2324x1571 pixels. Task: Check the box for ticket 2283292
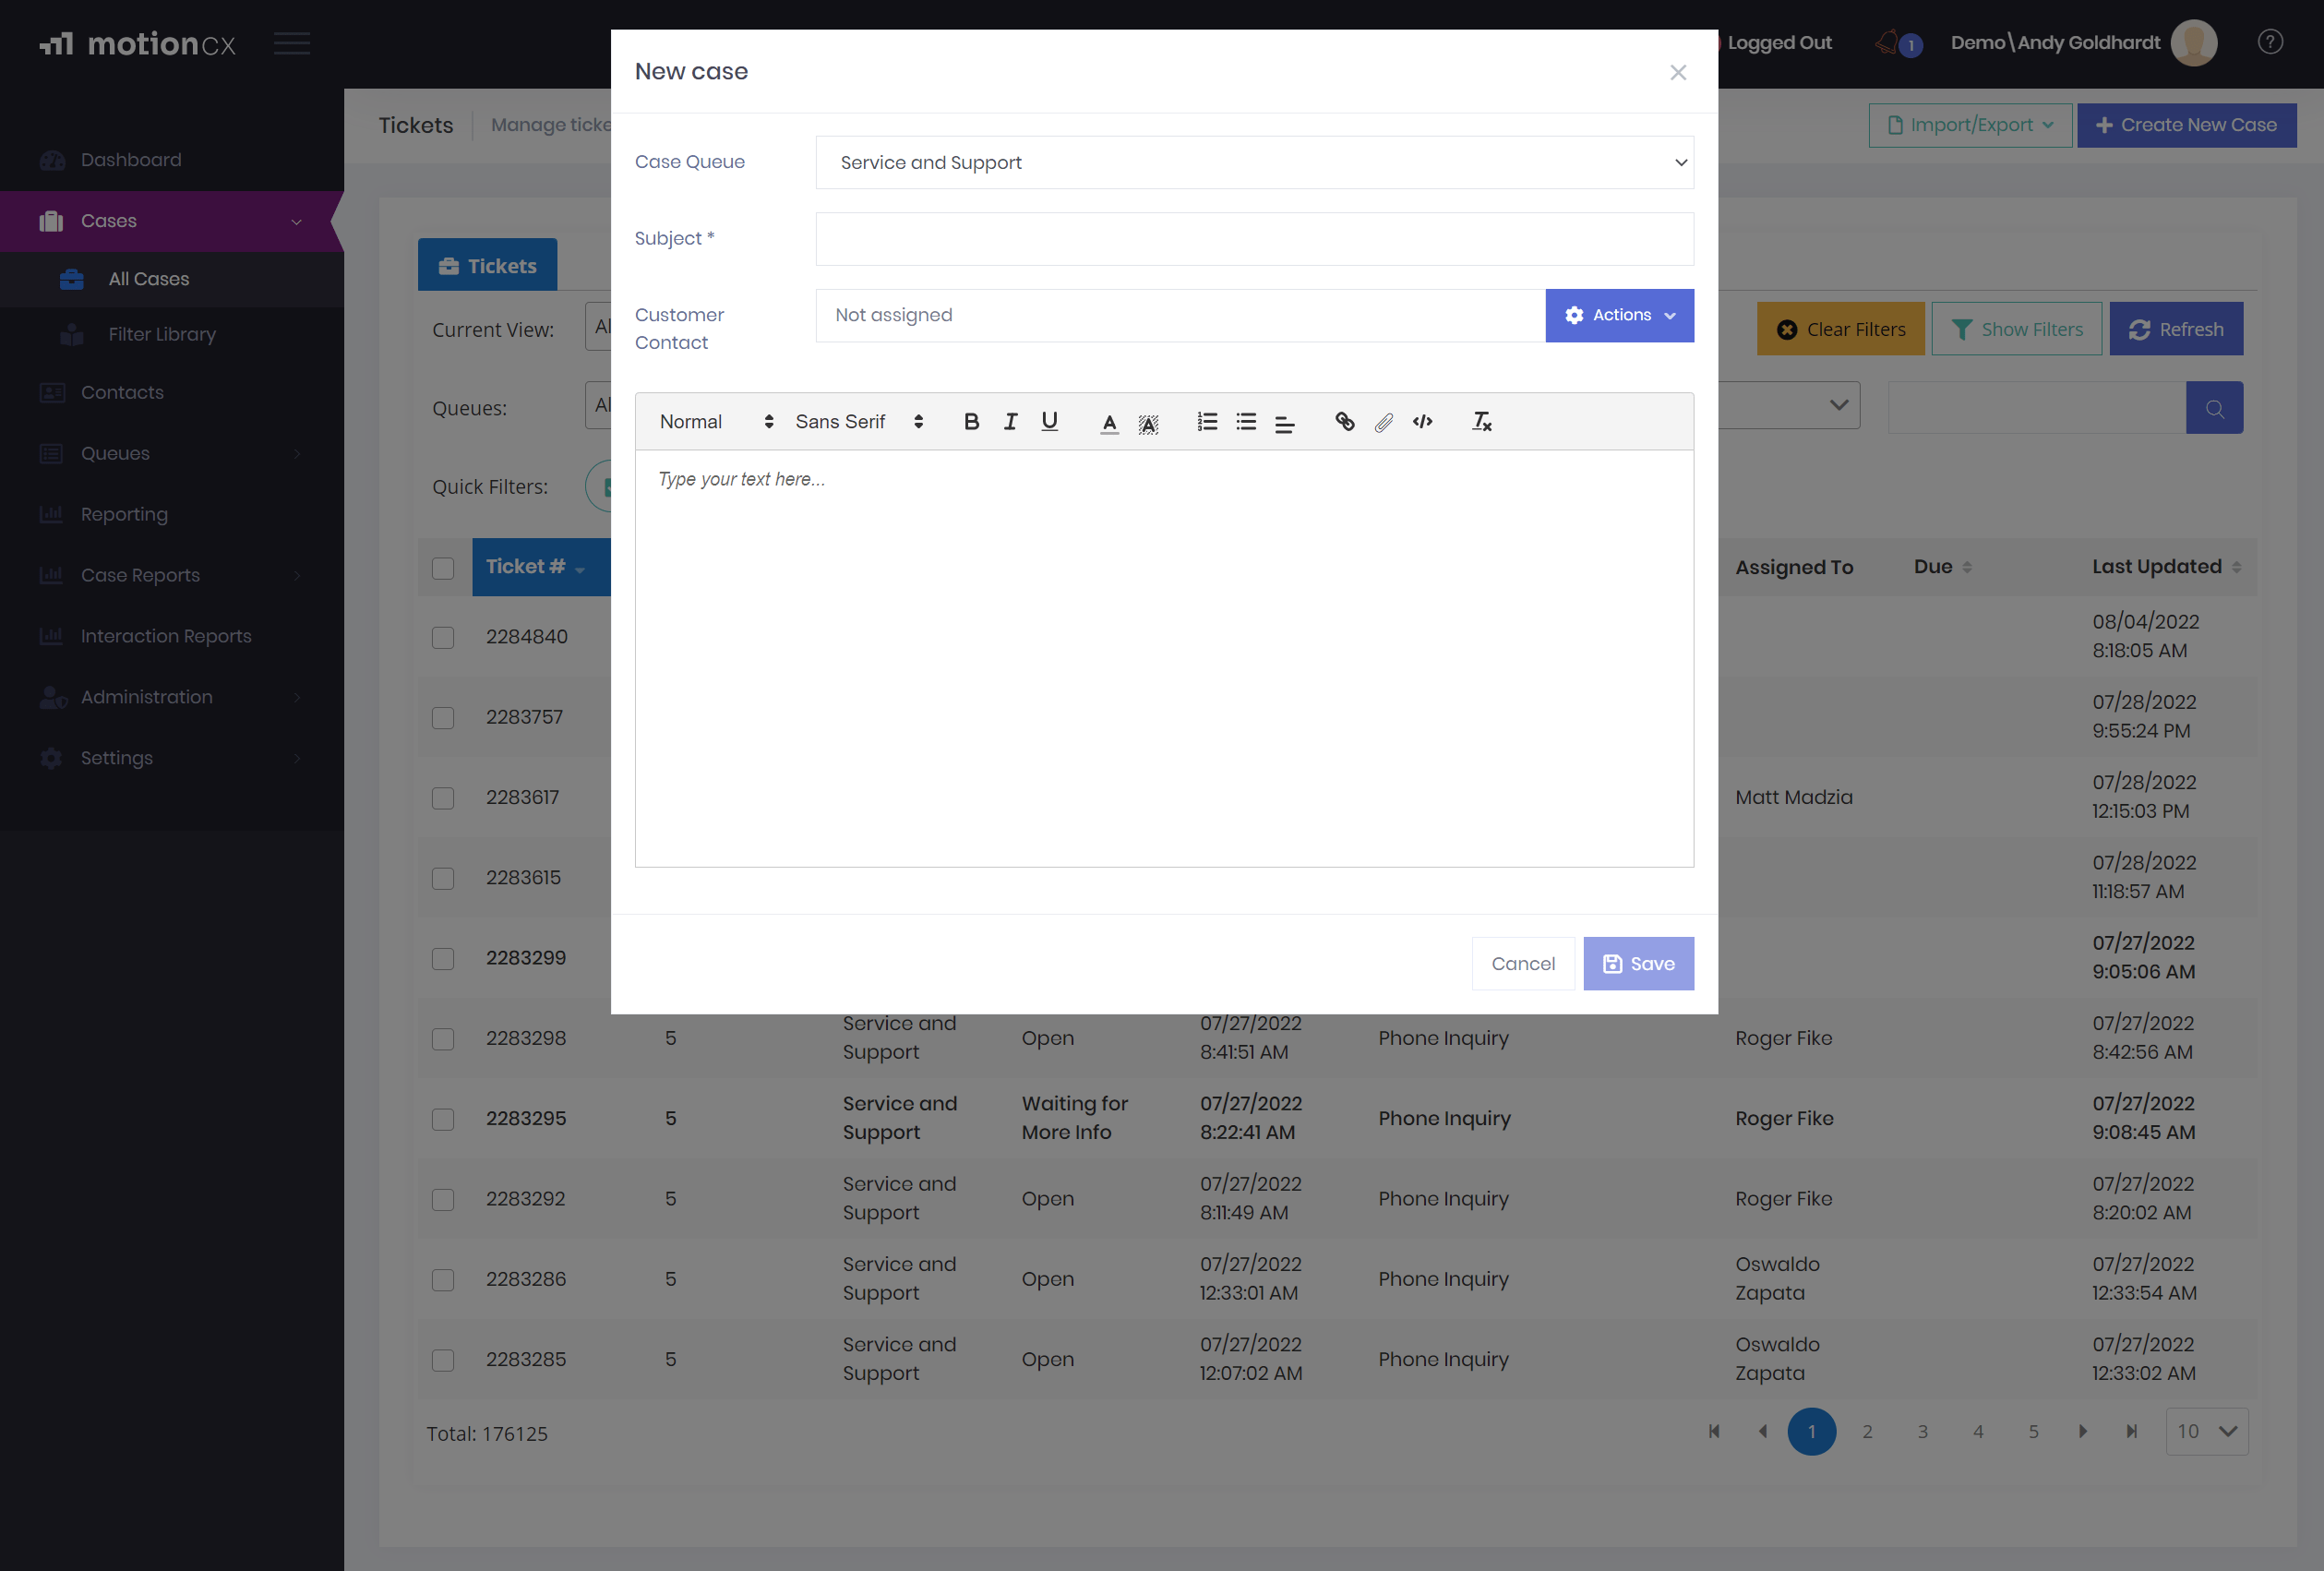443,1199
